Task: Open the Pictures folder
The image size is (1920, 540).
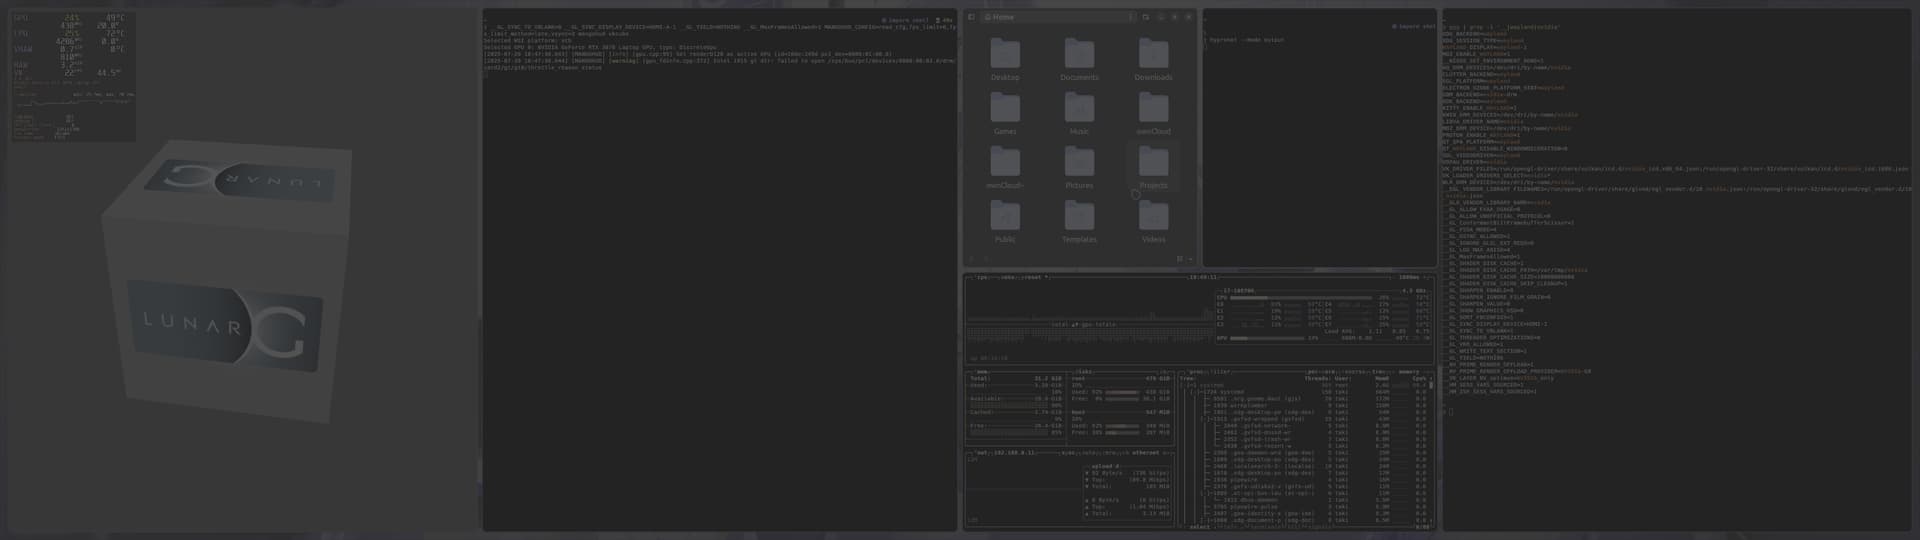Action: [1079, 167]
